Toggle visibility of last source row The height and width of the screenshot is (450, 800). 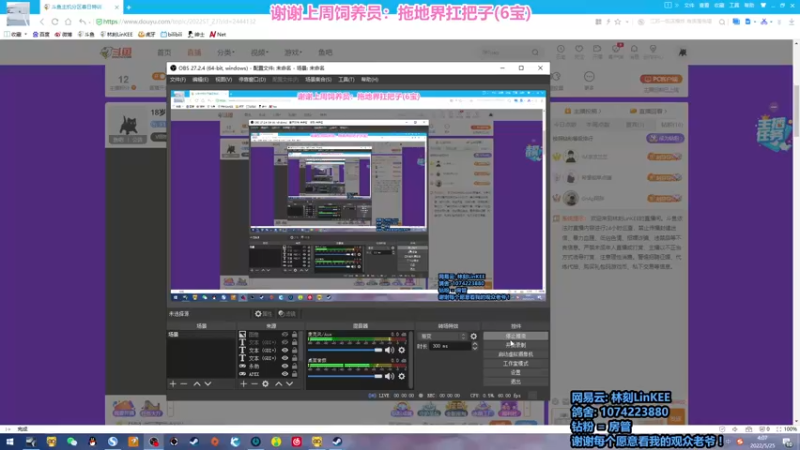tap(285, 374)
